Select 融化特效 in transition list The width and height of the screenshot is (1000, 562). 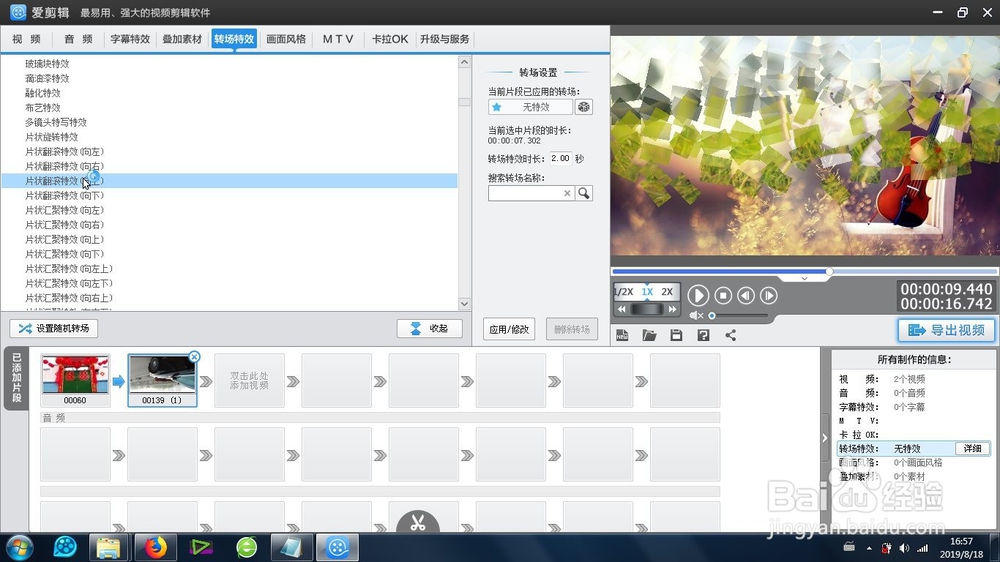(43, 93)
